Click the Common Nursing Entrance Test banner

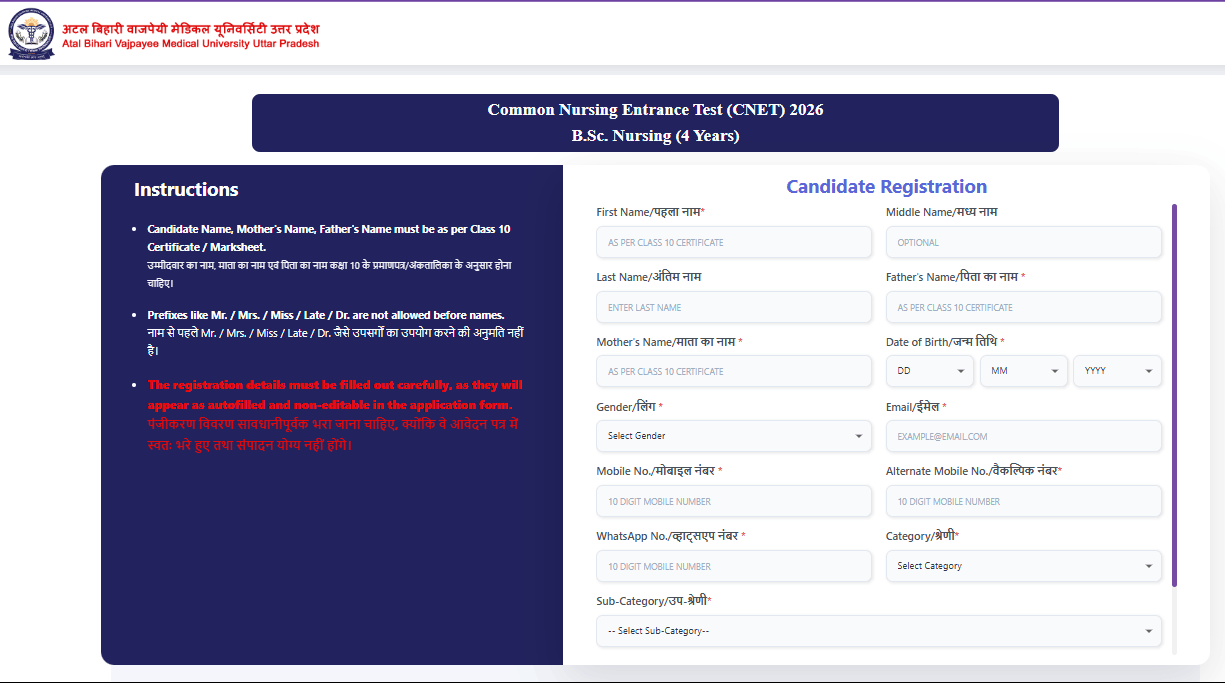(x=655, y=123)
